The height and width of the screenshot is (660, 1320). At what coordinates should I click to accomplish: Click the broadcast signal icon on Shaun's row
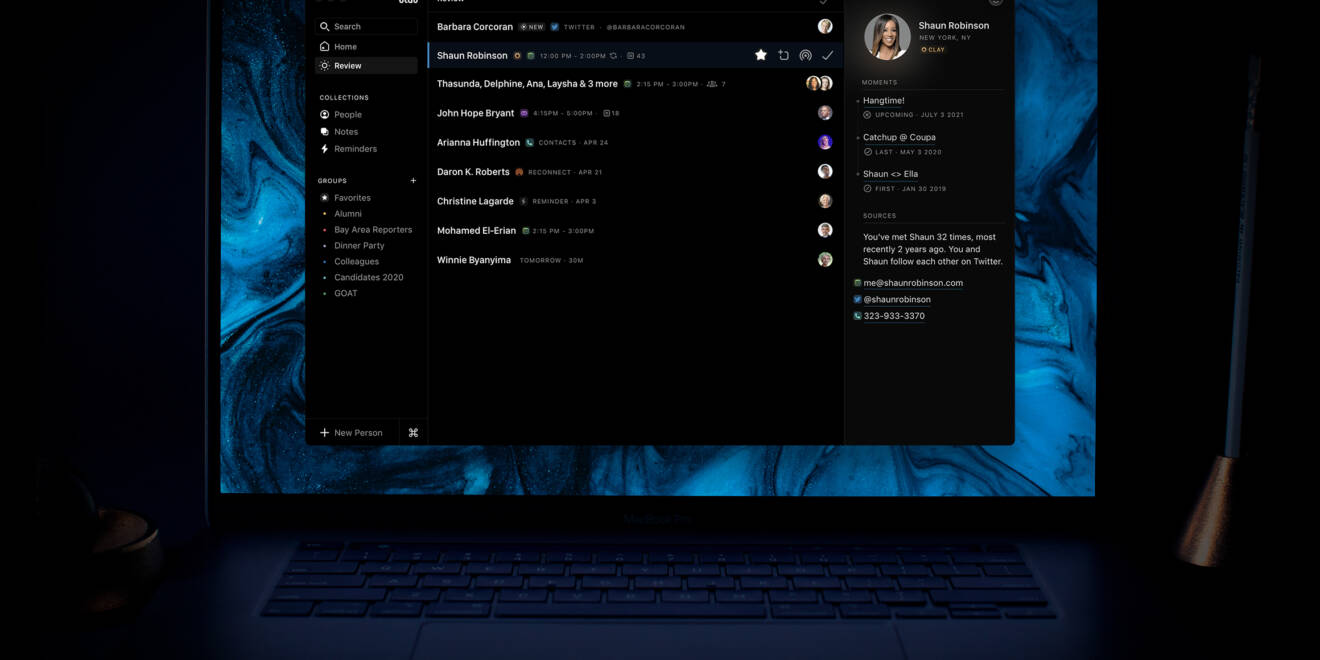[805, 56]
